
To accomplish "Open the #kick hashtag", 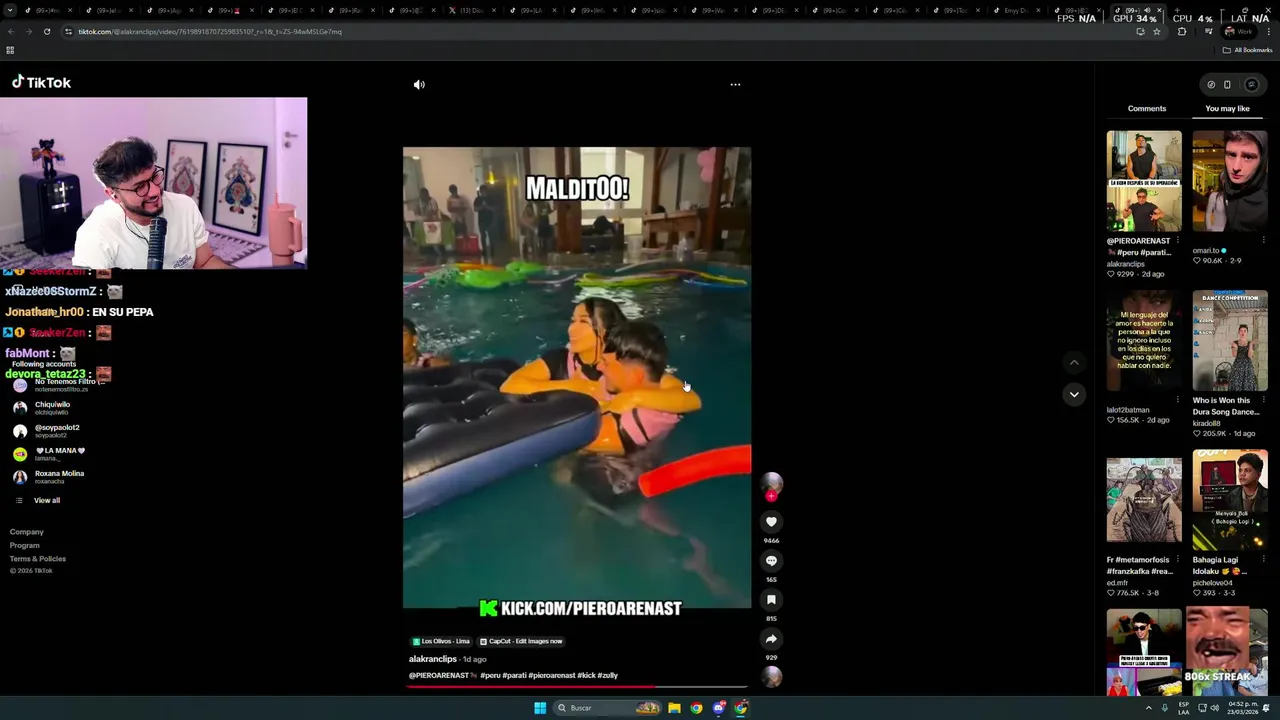I will tap(586, 675).
